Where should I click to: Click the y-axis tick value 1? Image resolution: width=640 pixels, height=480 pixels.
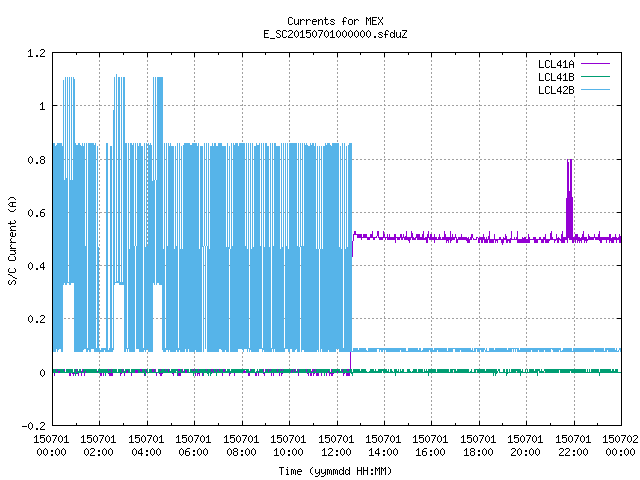(x=42, y=107)
